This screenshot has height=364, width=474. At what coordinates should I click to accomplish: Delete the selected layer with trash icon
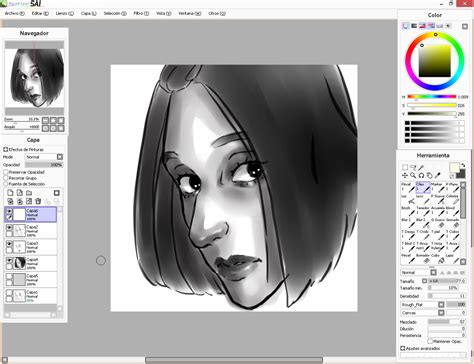pyautogui.click(x=38, y=201)
